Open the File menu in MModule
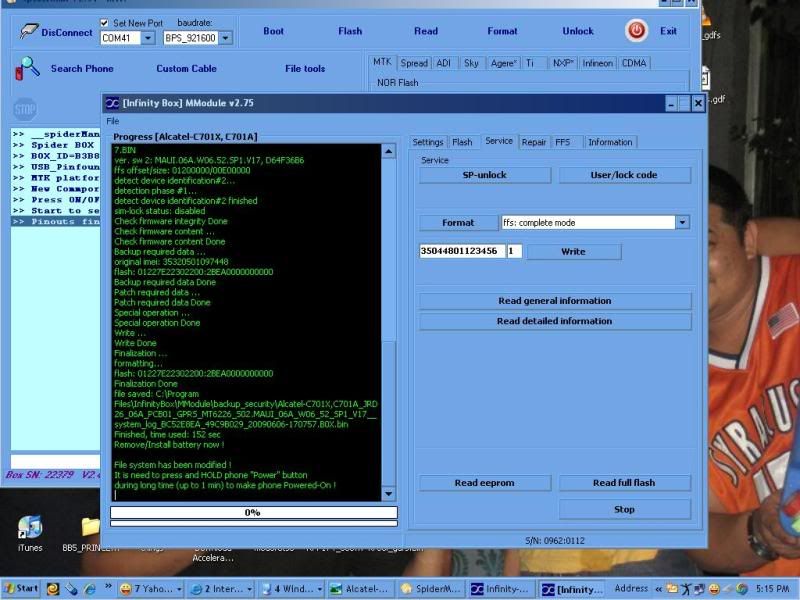This screenshot has width=800, height=600. point(113,121)
